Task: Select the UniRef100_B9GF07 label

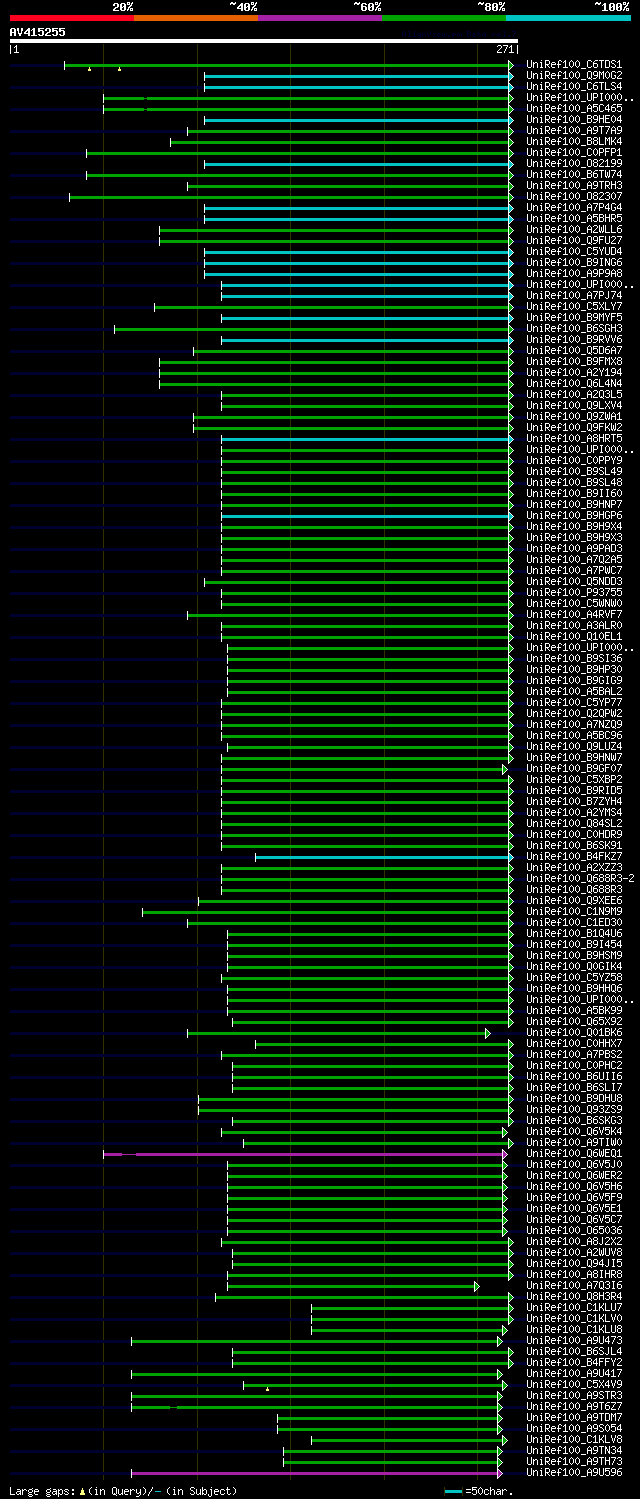Action: tap(573, 769)
